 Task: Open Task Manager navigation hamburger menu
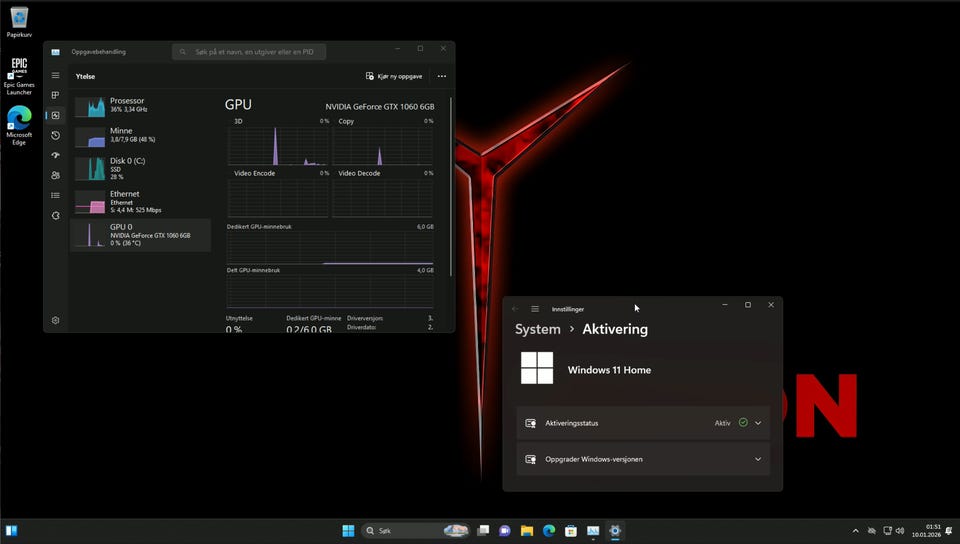pyautogui.click(x=56, y=75)
